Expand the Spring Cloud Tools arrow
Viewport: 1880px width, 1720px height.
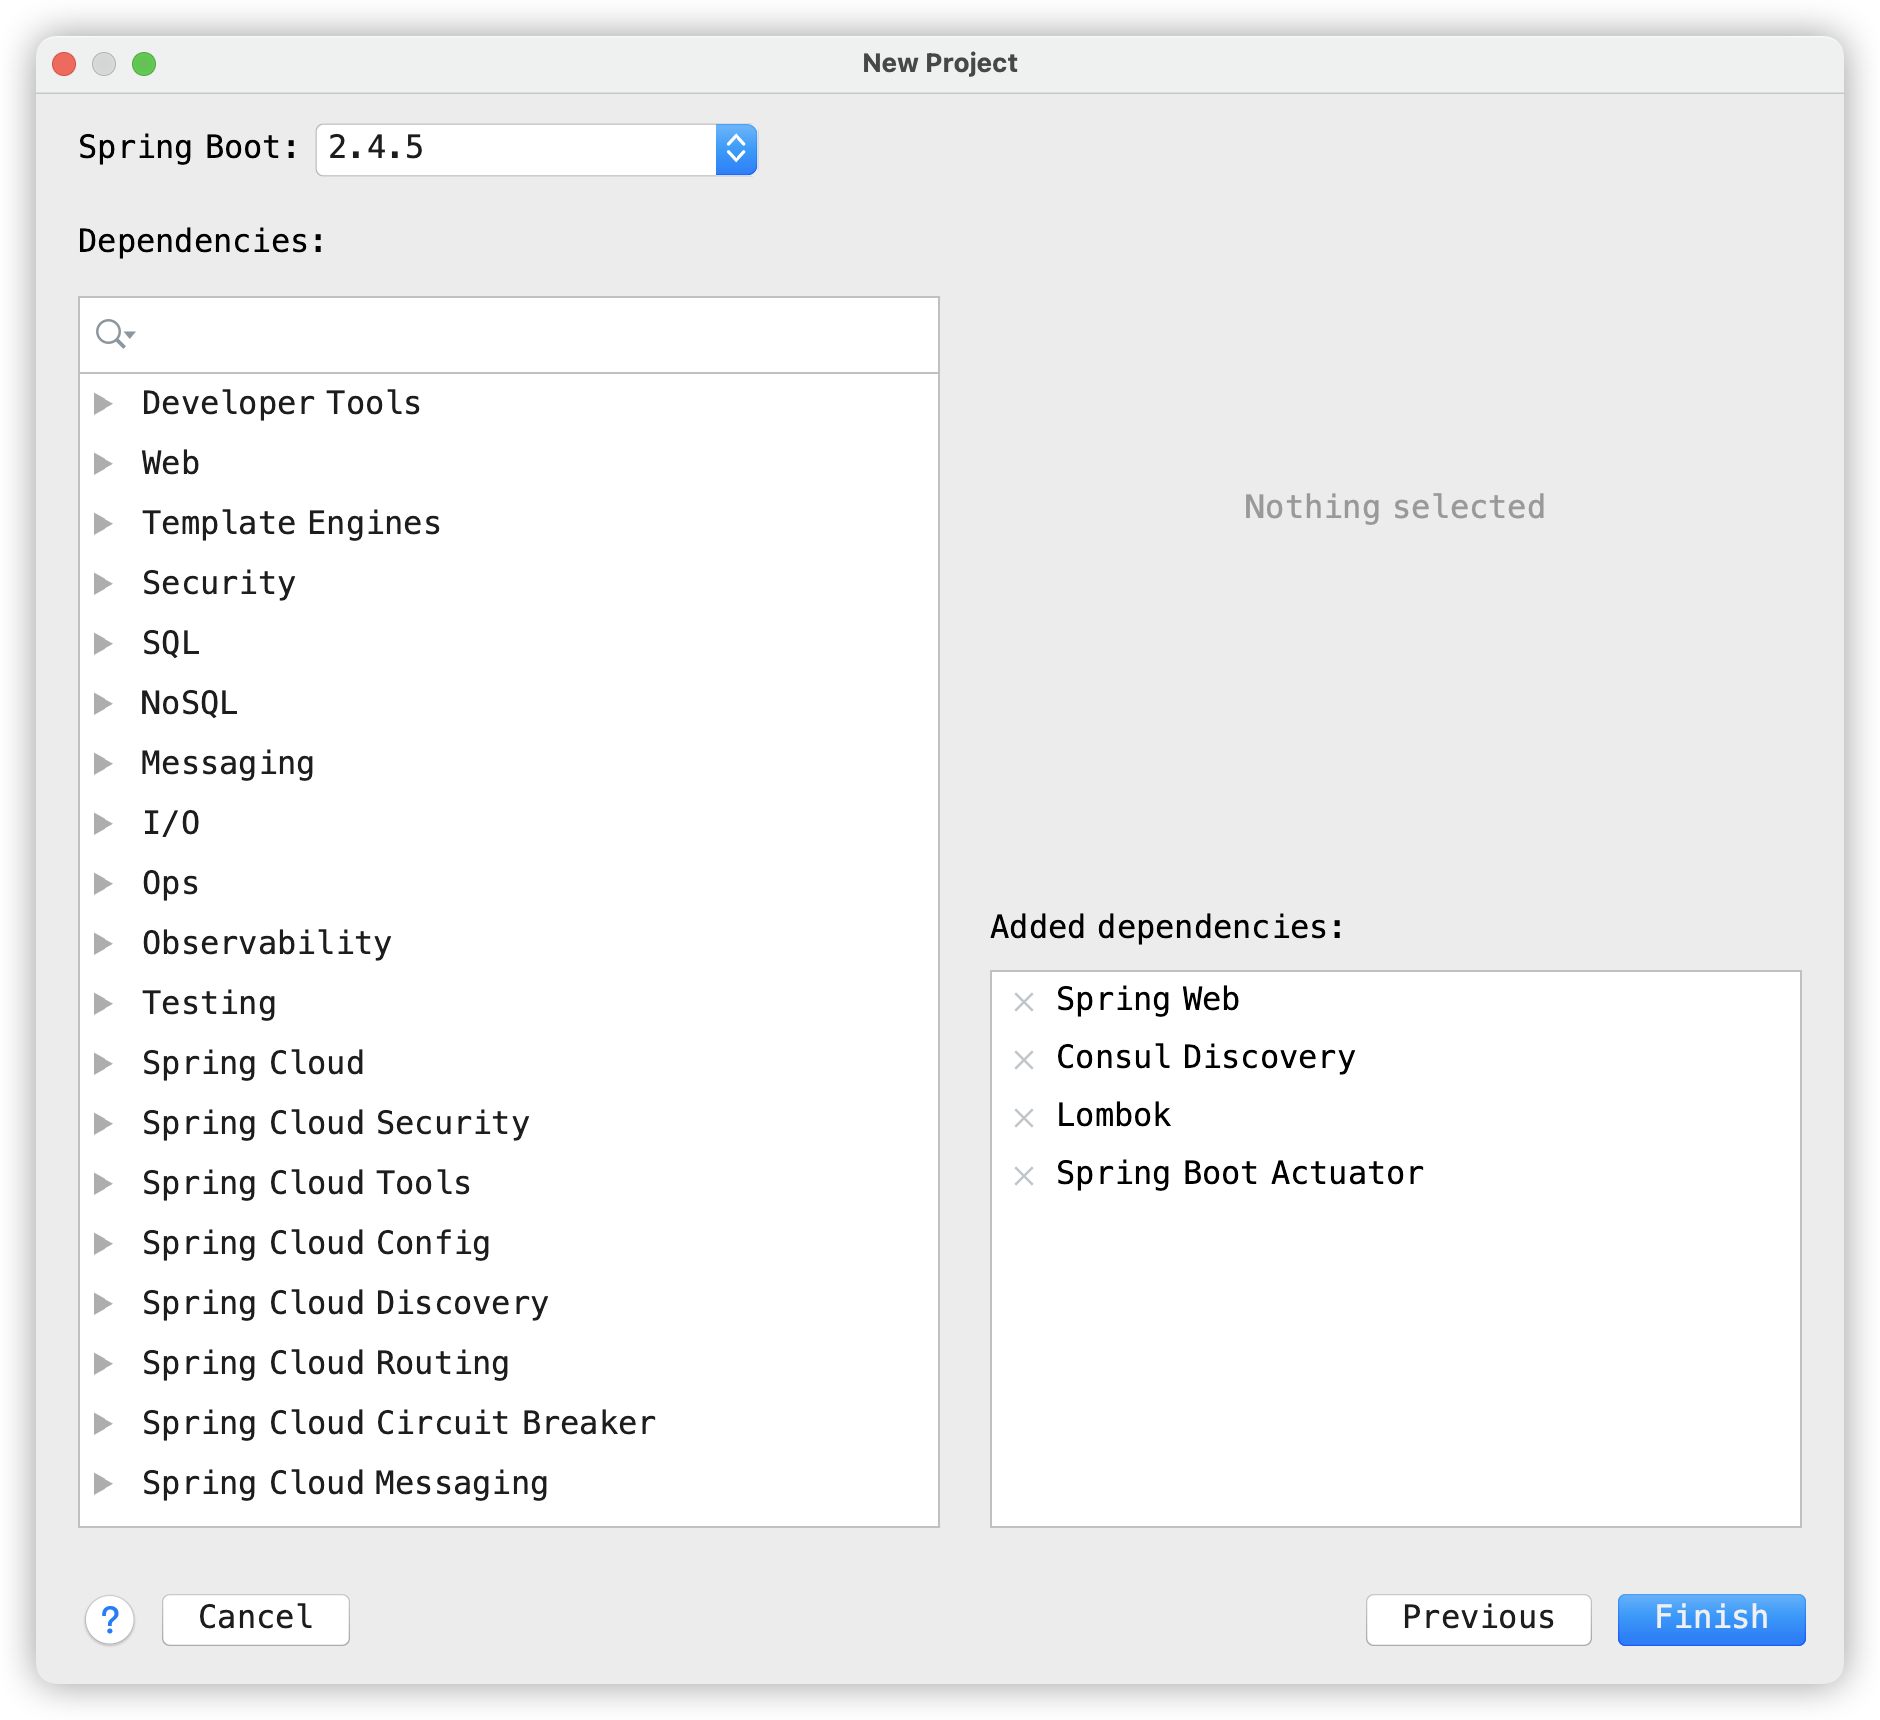[x=103, y=1183]
